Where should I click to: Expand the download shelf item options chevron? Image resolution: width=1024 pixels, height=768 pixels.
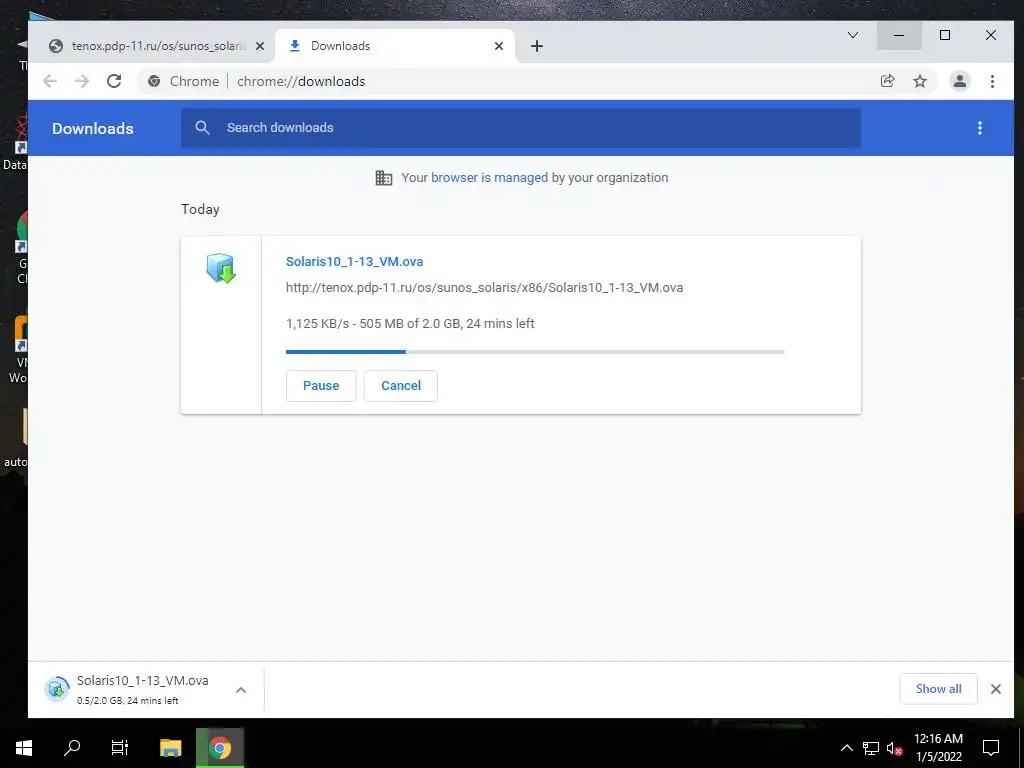(241, 690)
